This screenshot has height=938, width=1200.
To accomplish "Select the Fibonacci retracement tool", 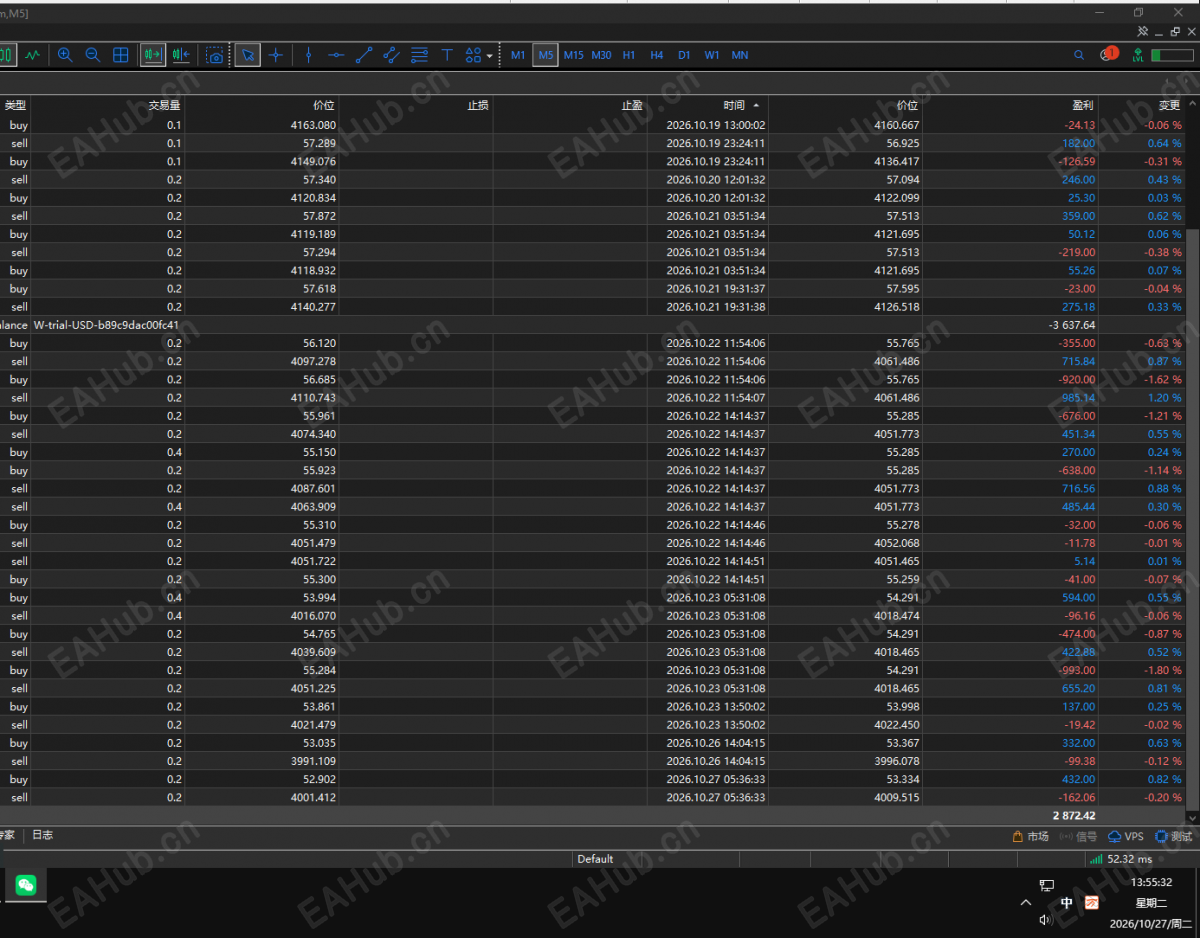I will [420, 55].
